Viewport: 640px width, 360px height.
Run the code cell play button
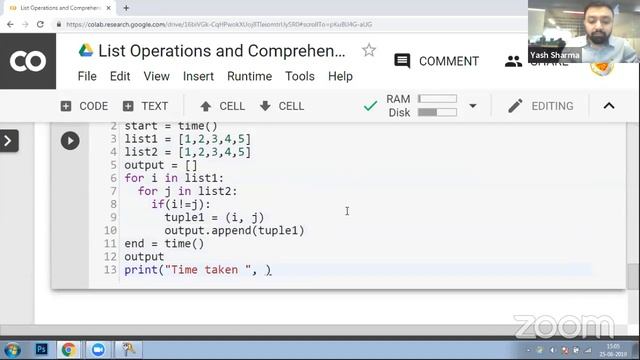[x=70, y=141]
